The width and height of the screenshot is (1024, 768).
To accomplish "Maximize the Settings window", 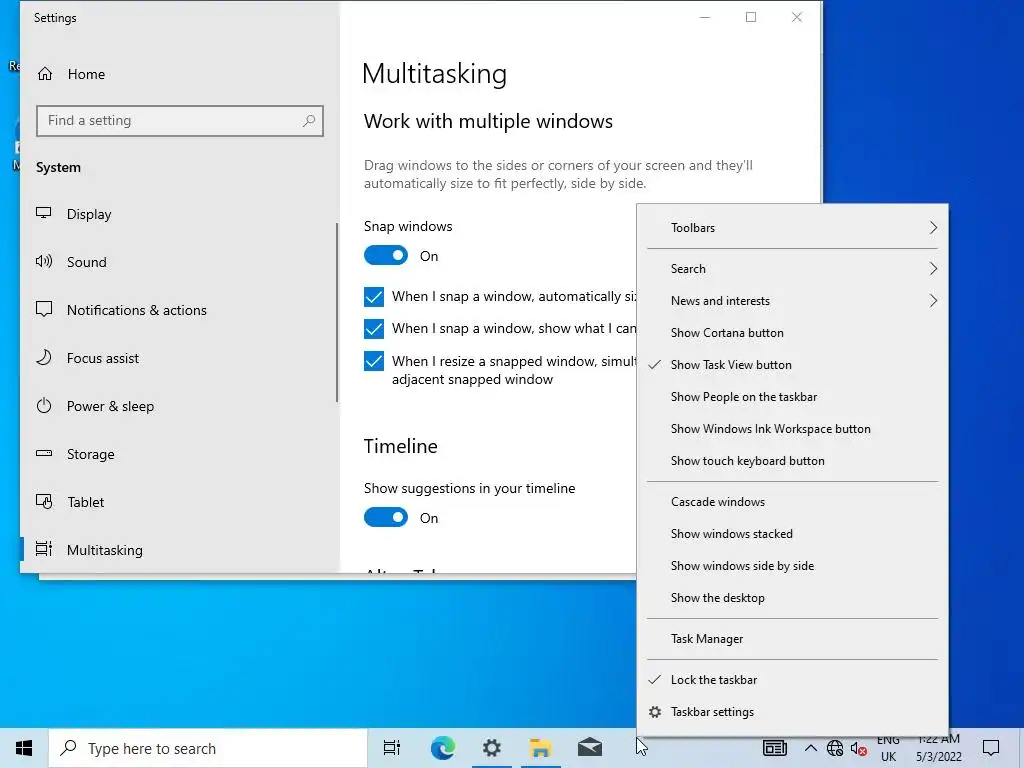I will 751,17.
